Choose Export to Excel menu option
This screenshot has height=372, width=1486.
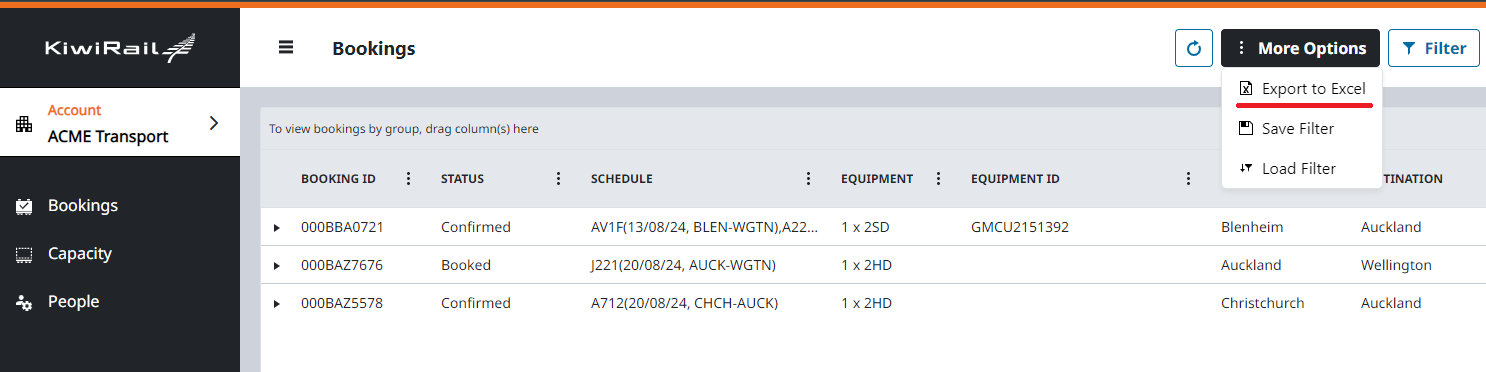click(x=1302, y=89)
